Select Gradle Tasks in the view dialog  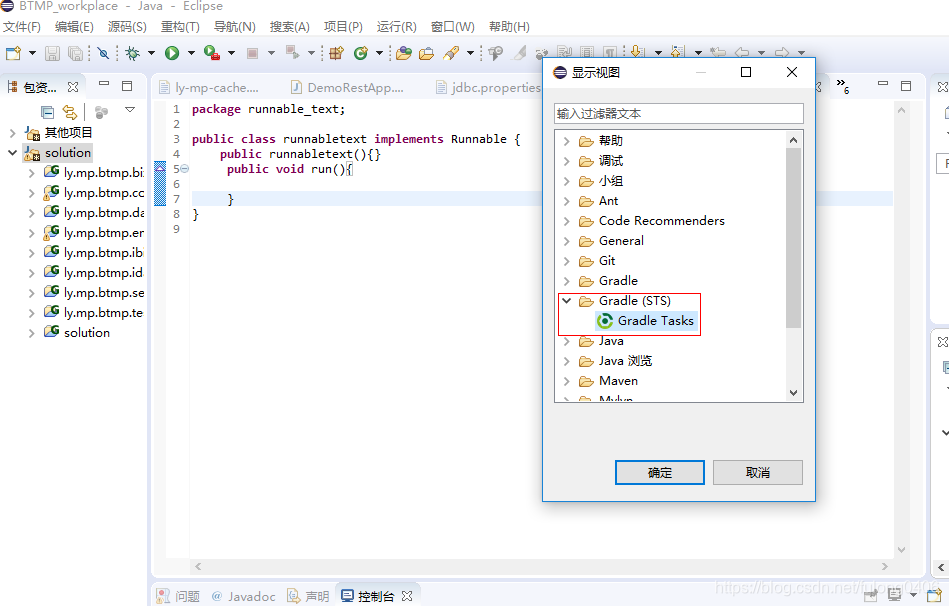point(646,320)
